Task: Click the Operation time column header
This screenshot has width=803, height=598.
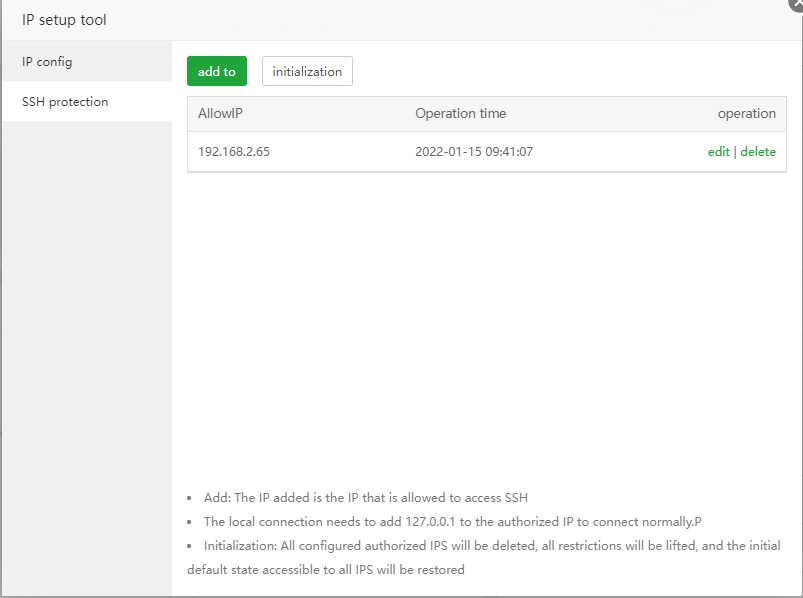Action: tap(460, 114)
